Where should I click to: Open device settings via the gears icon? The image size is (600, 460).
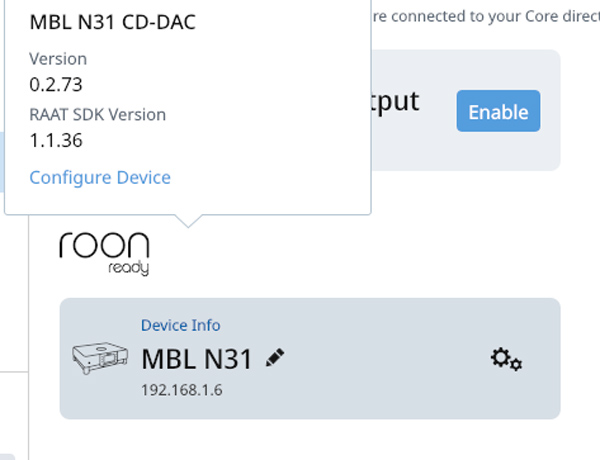point(506,358)
